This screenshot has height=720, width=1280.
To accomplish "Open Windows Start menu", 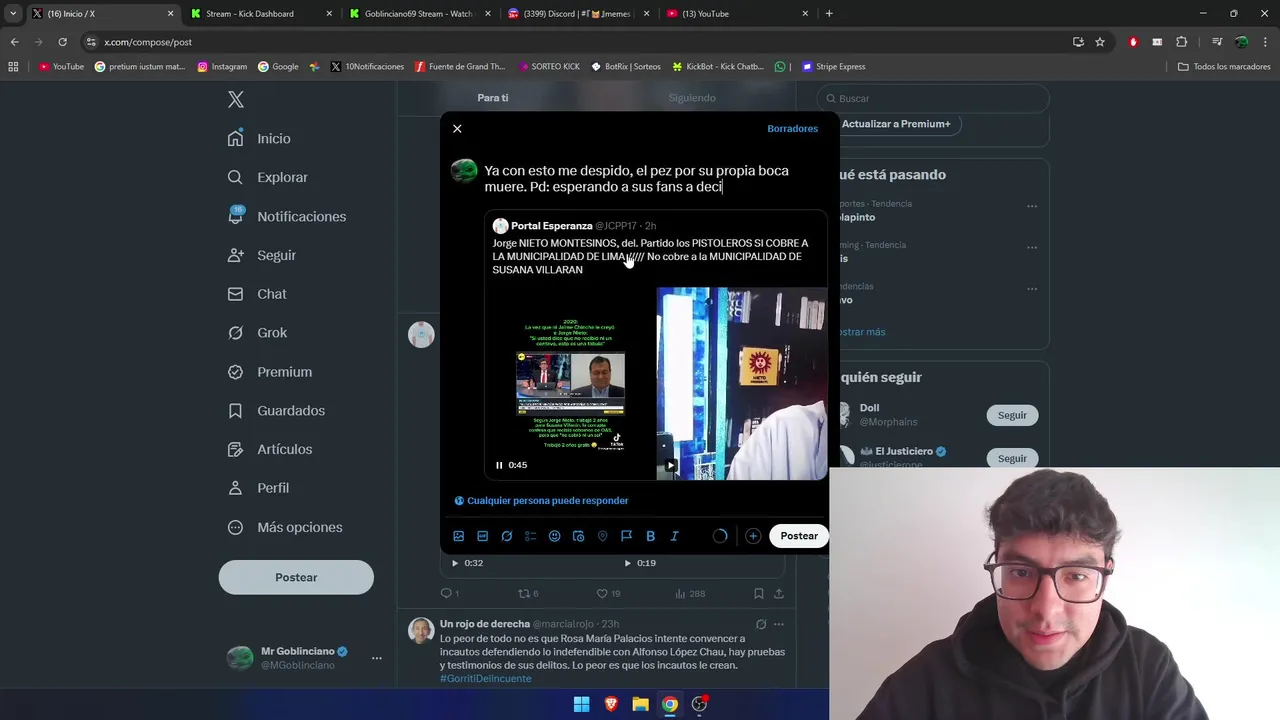I will 581,704.
